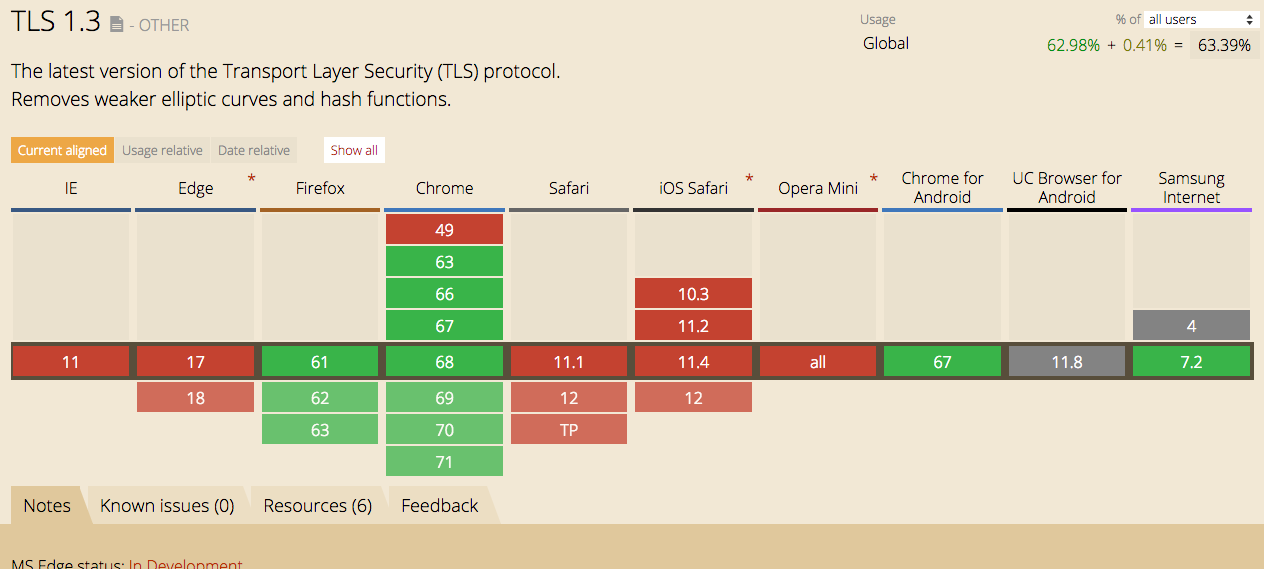Select the UC Browser 11.8 cell

1066,362
